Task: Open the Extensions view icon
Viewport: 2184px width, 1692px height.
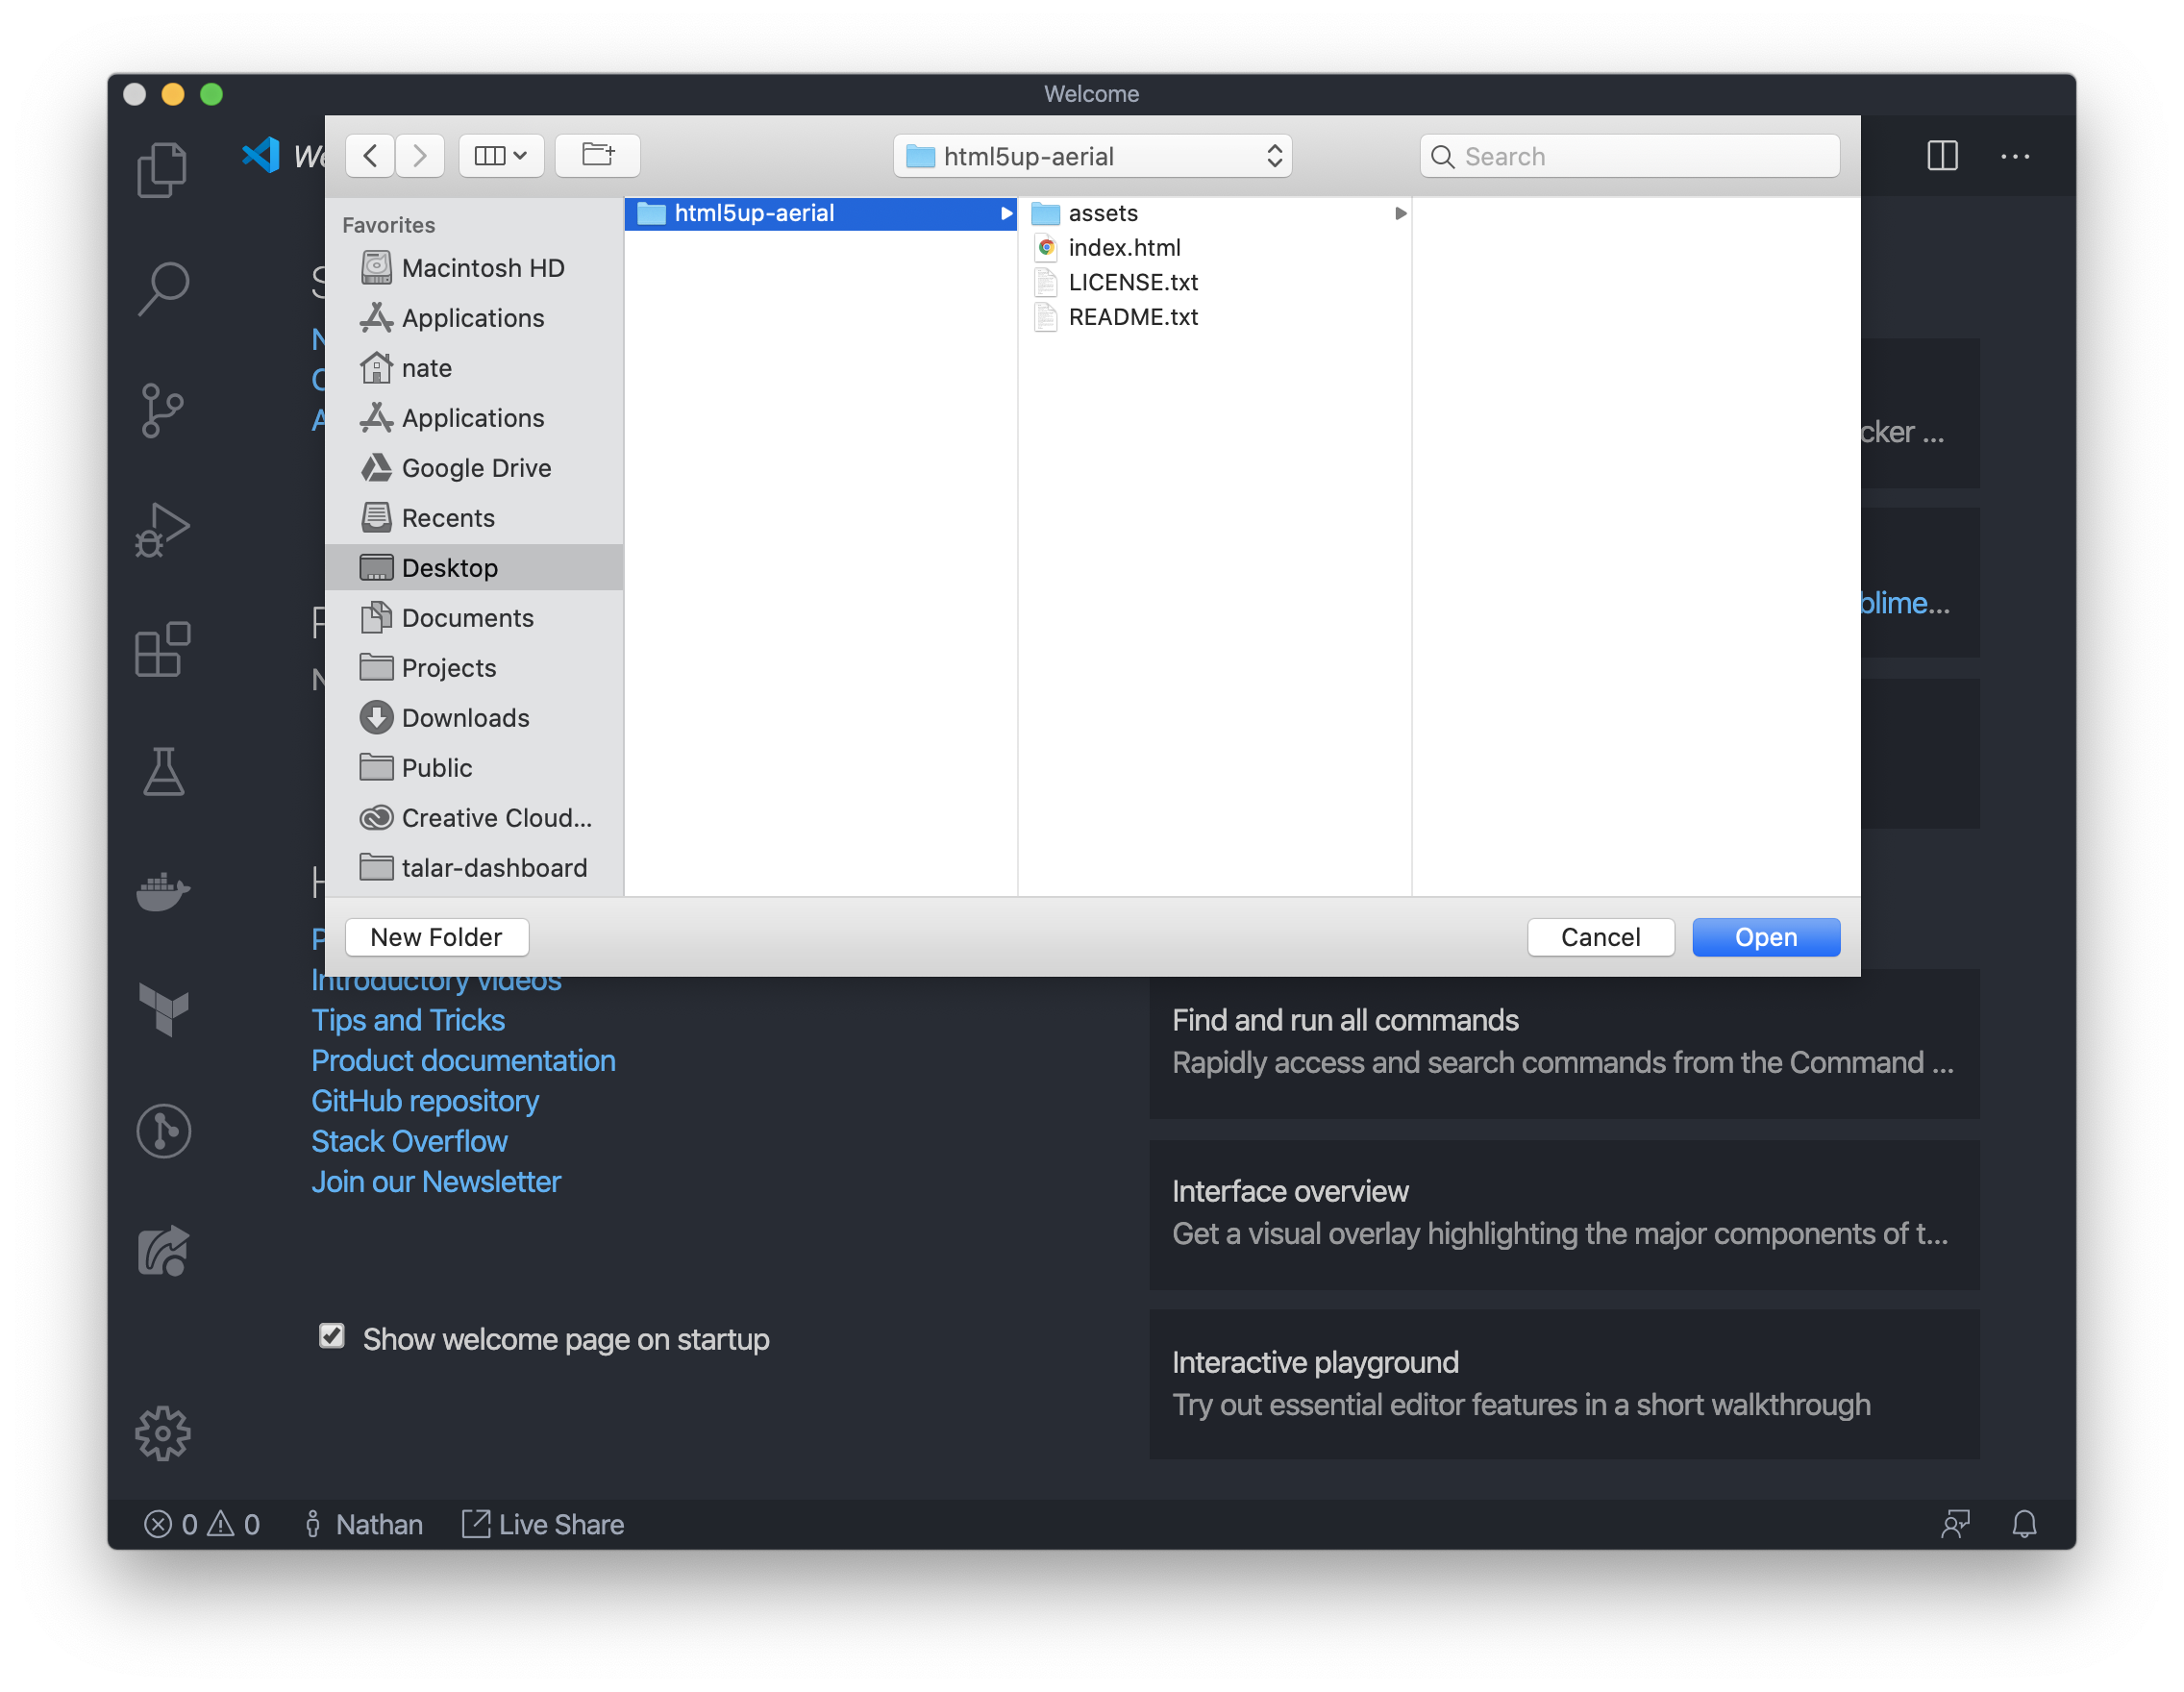Action: [x=162, y=650]
